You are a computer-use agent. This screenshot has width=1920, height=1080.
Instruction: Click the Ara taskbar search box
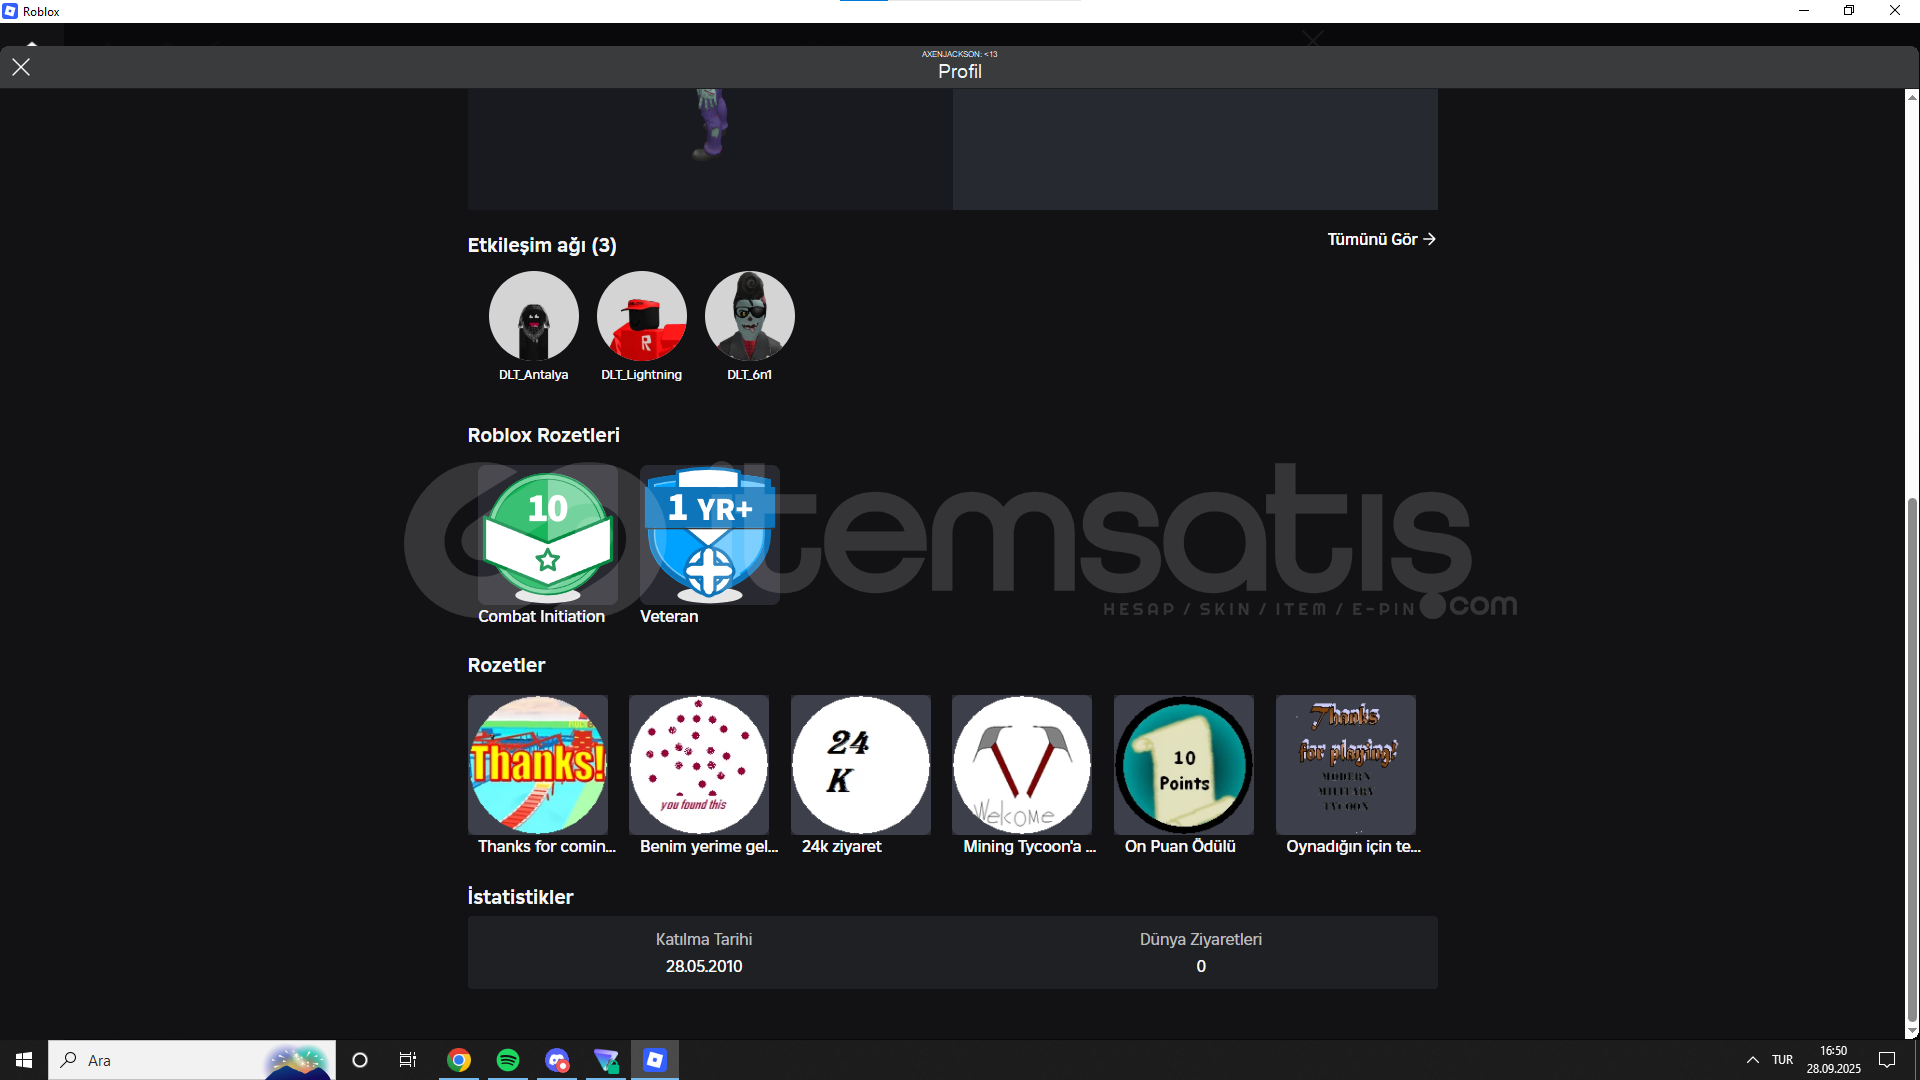pyautogui.click(x=192, y=1060)
